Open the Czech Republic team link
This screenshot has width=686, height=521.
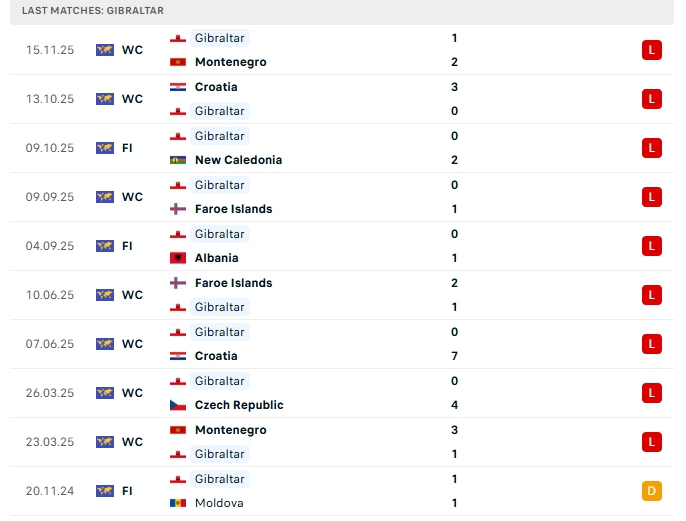click(239, 405)
